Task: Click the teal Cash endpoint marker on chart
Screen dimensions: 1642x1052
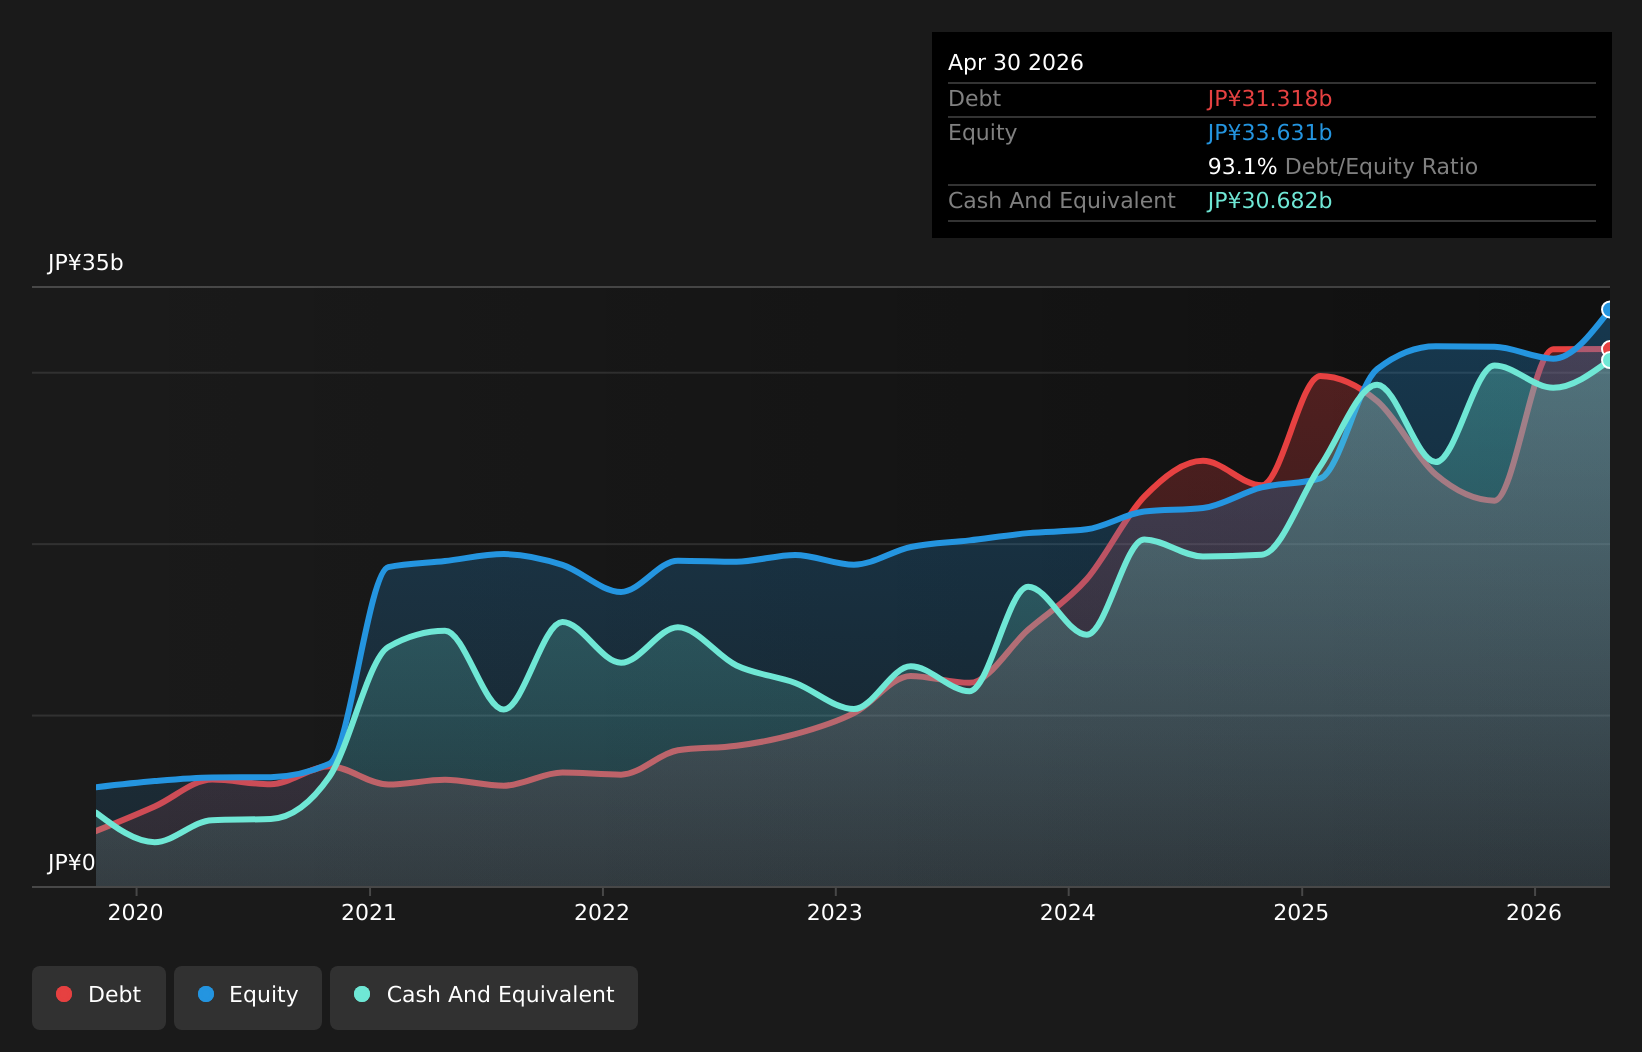Action: 1609,360
